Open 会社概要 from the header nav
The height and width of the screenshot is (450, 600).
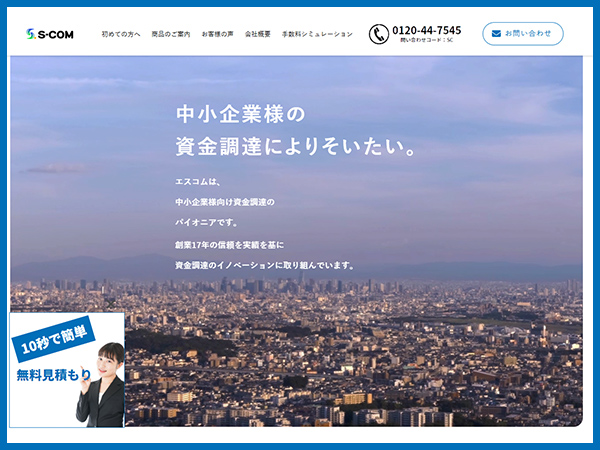(x=258, y=34)
